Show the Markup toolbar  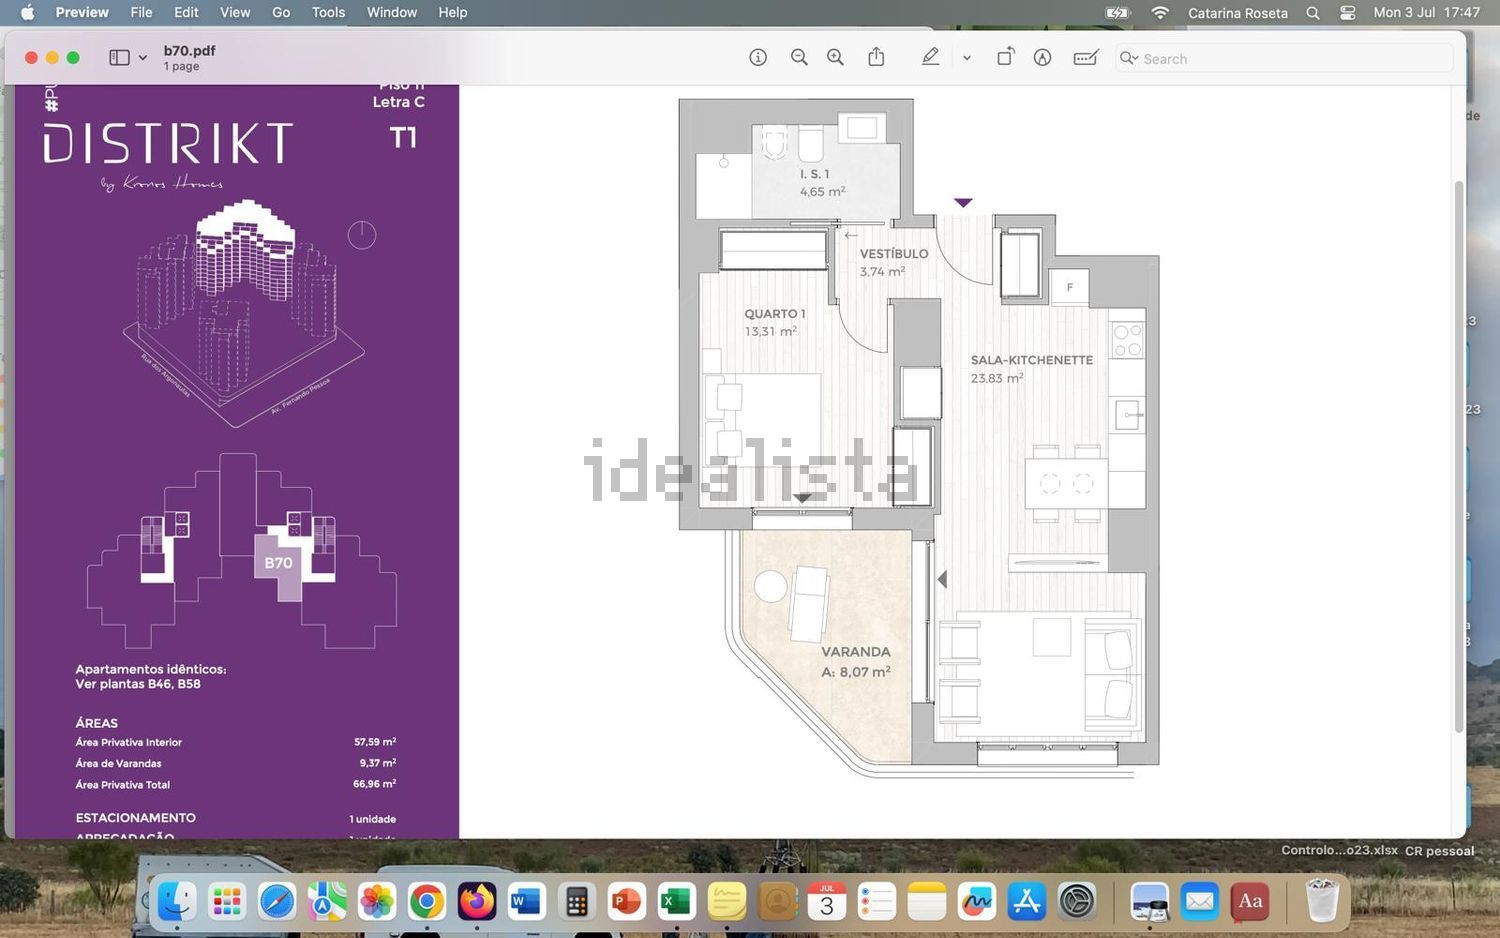pos(1042,58)
